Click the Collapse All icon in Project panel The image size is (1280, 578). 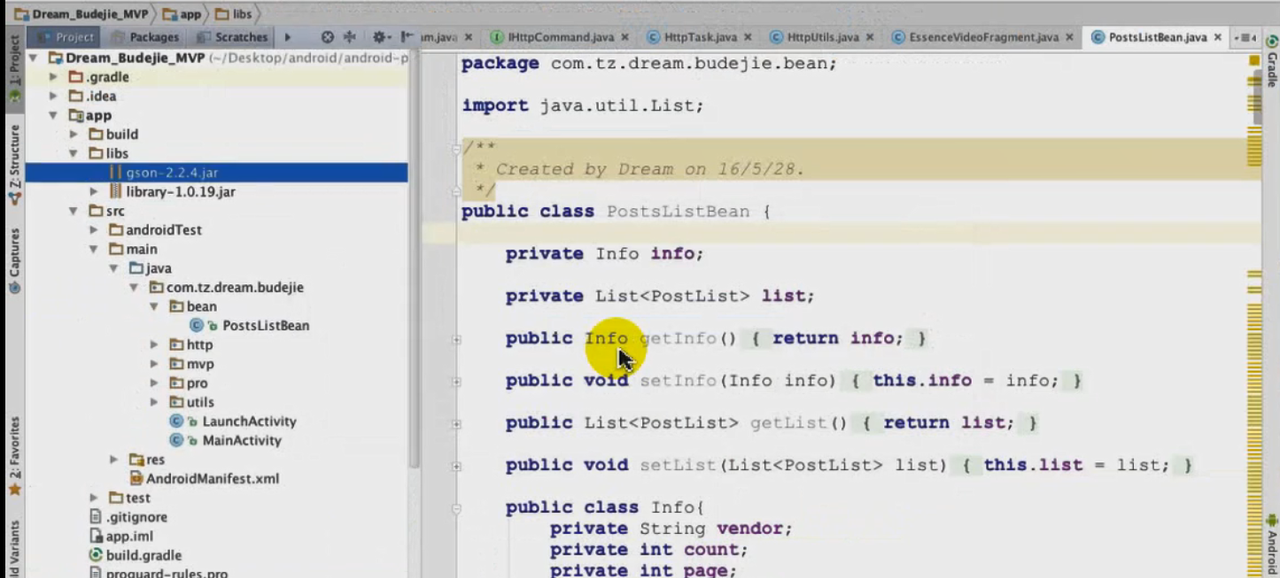(x=349, y=37)
